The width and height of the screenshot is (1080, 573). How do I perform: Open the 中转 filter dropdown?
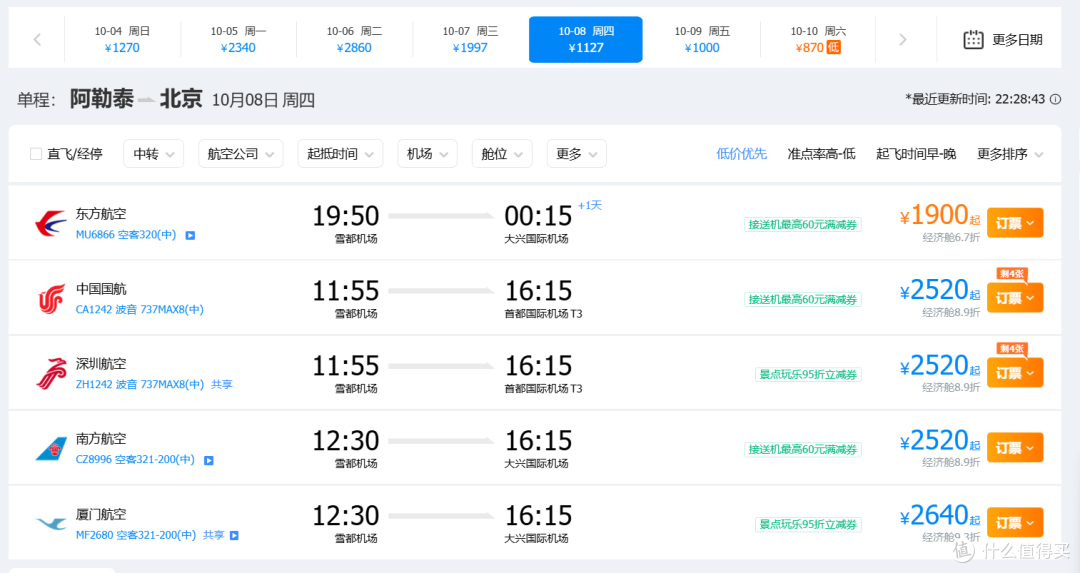(x=154, y=154)
